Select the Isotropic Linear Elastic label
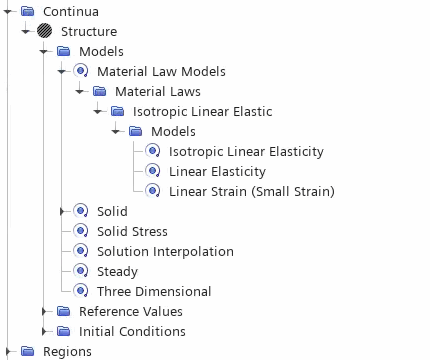 (203, 112)
